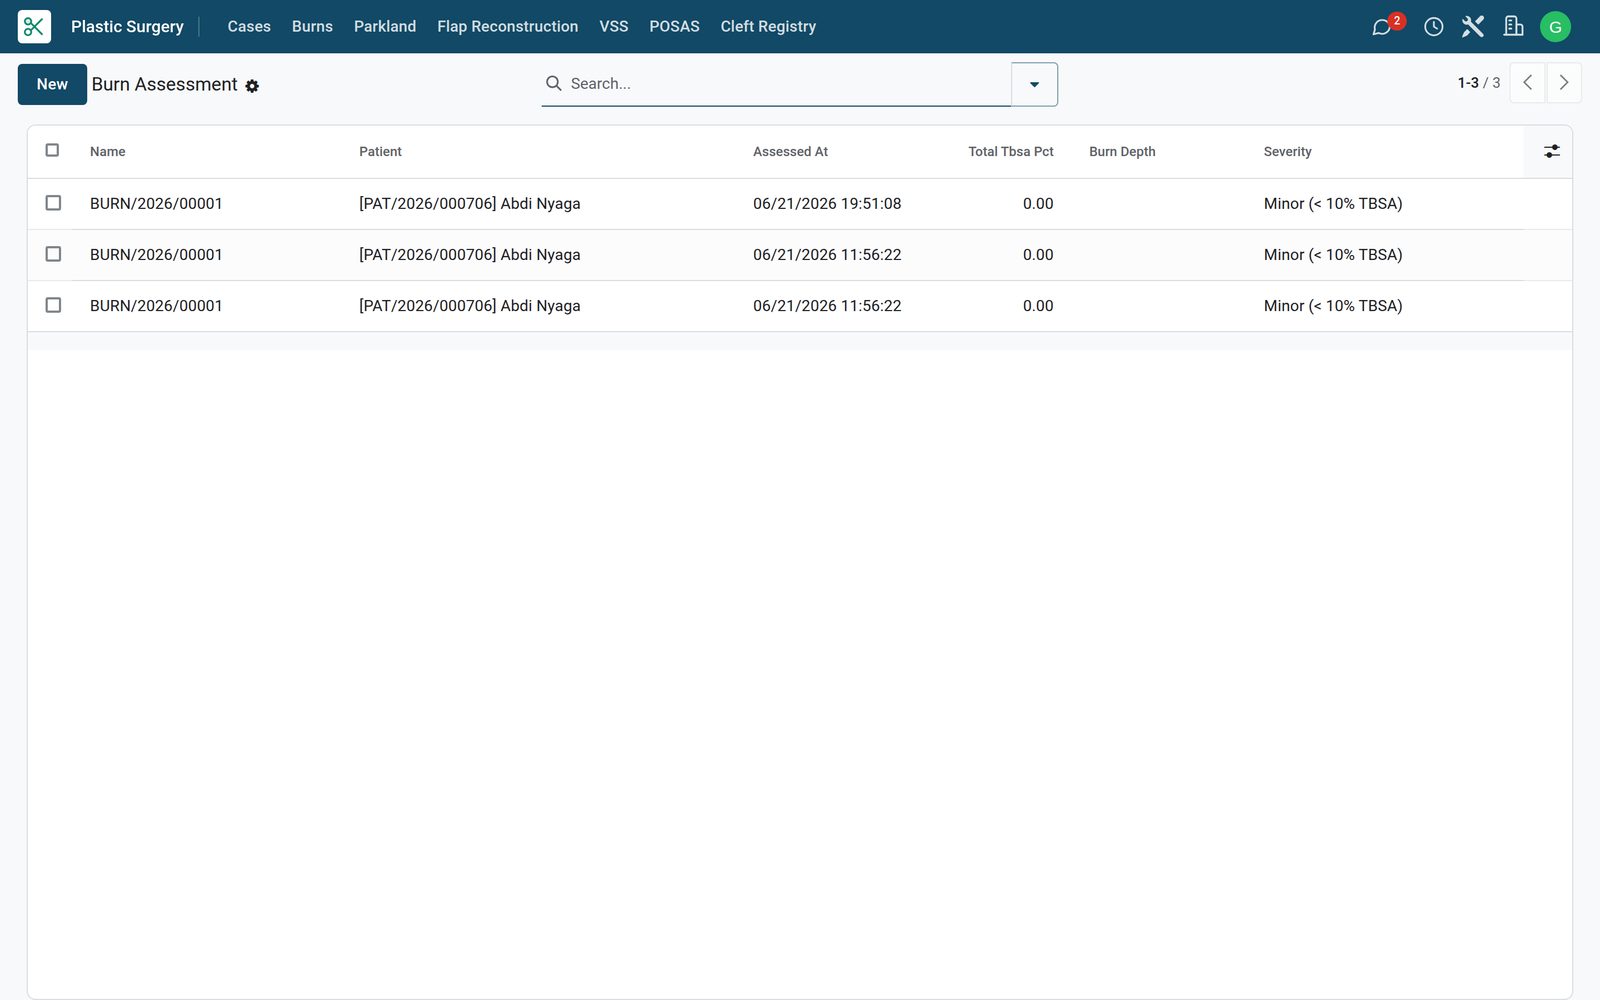Screen dimensions: 1600x1000
Task: Check the row assessed at 19:51:08
Action: (x=53, y=203)
